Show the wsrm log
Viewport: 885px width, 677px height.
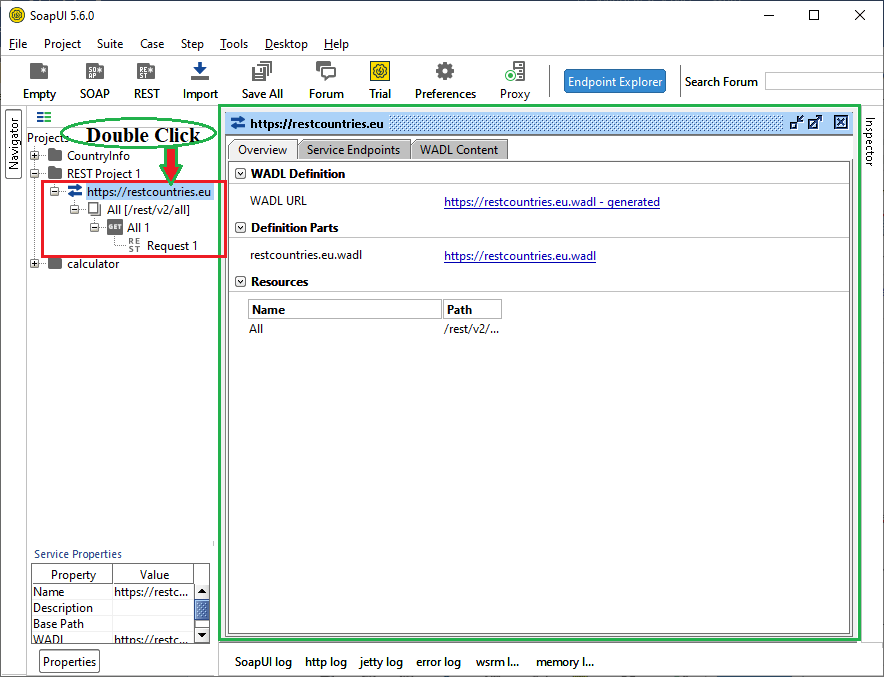click(497, 662)
